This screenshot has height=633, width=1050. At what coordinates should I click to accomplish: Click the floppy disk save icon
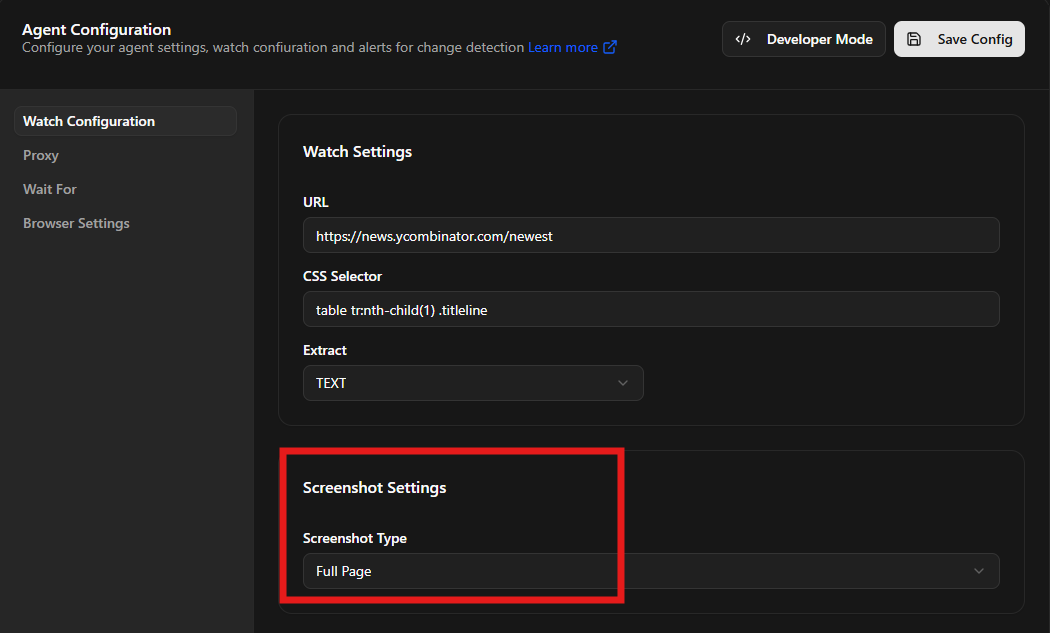(914, 39)
